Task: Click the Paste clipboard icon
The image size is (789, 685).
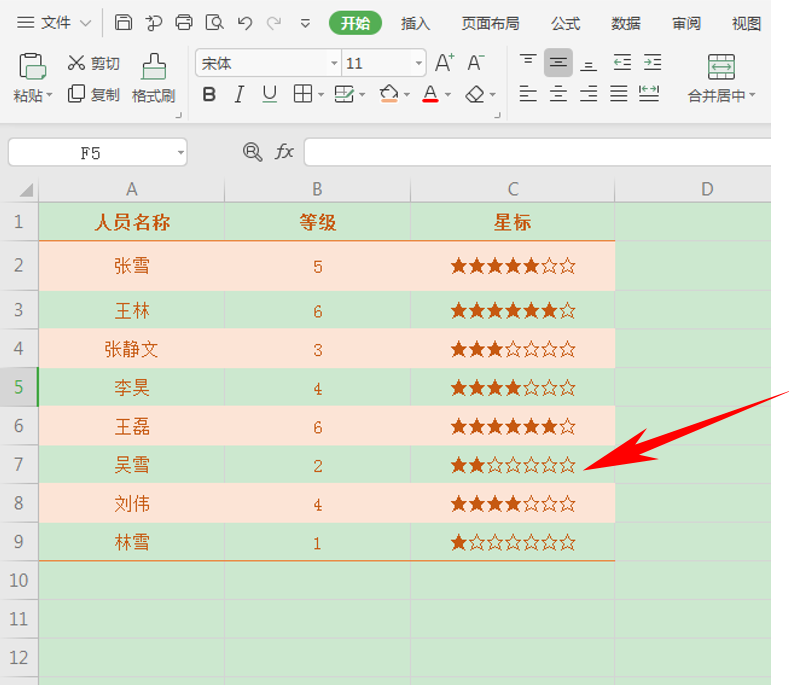Action: click(32, 66)
